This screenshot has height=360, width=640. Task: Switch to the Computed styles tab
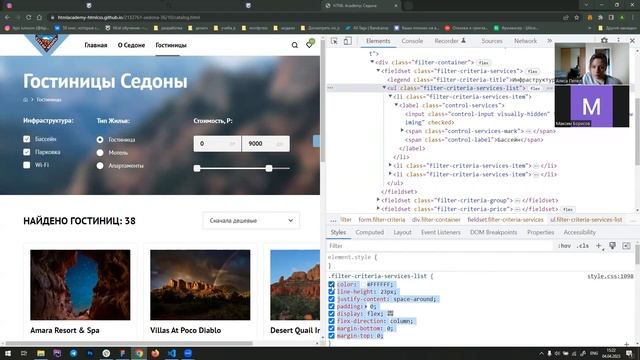(369, 232)
